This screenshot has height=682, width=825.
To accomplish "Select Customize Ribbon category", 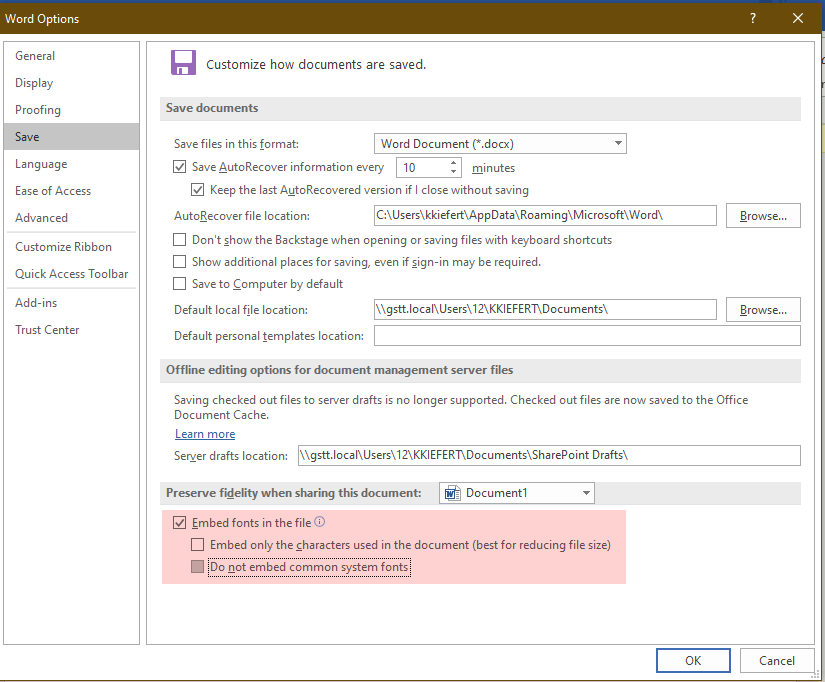I will pos(72,247).
